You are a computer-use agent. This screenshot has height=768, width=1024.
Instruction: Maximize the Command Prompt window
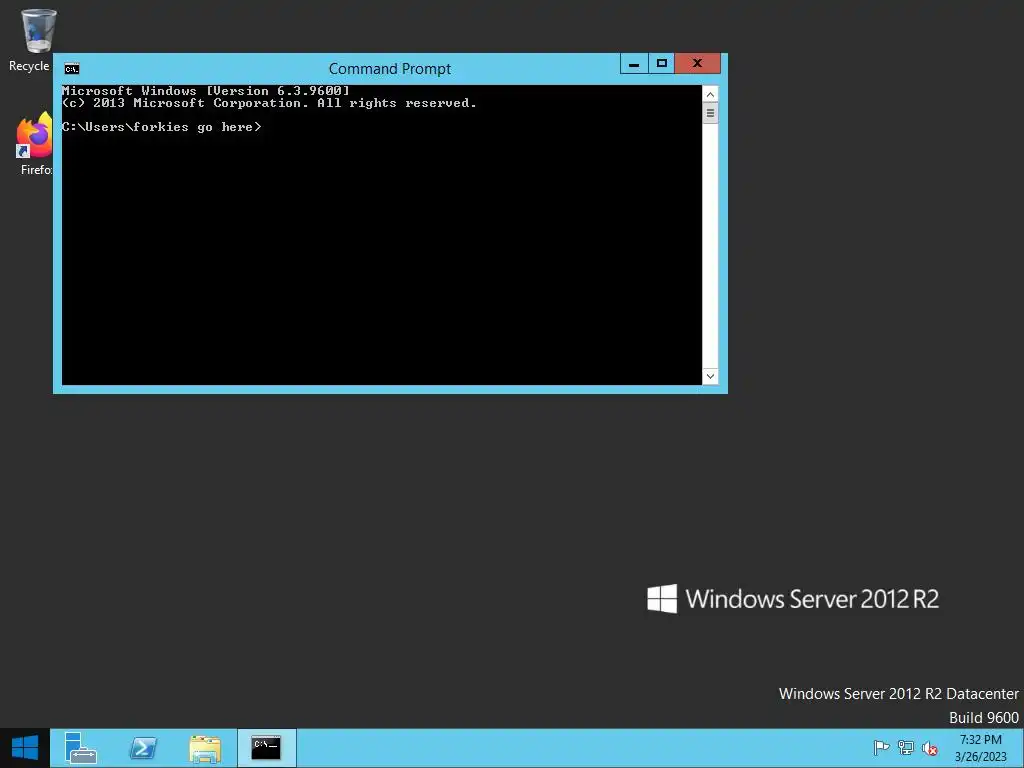click(x=662, y=63)
